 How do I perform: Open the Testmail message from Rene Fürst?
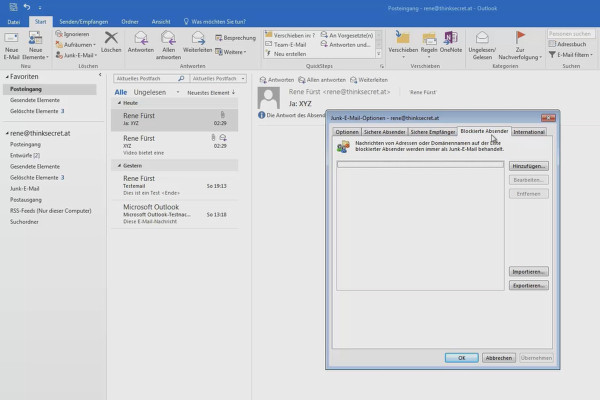pyautogui.click(x=174, y=185)
